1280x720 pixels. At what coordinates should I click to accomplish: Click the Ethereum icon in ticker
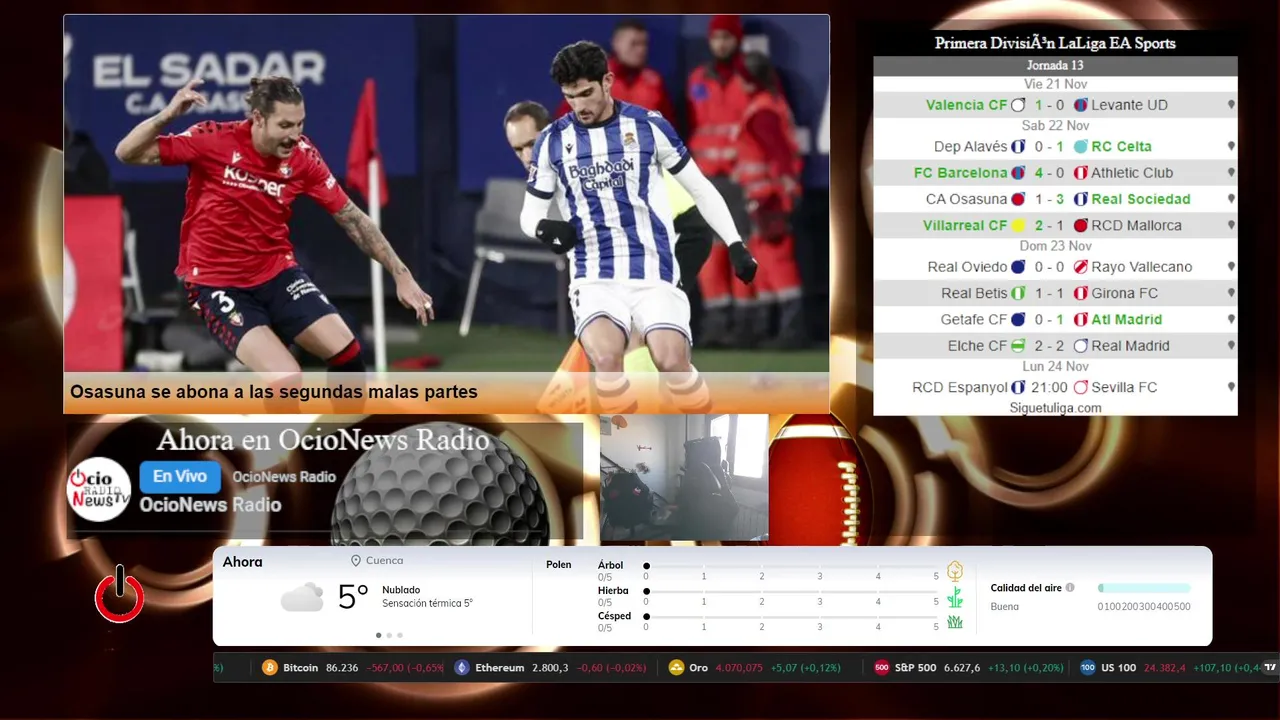[x=461, y=668]
